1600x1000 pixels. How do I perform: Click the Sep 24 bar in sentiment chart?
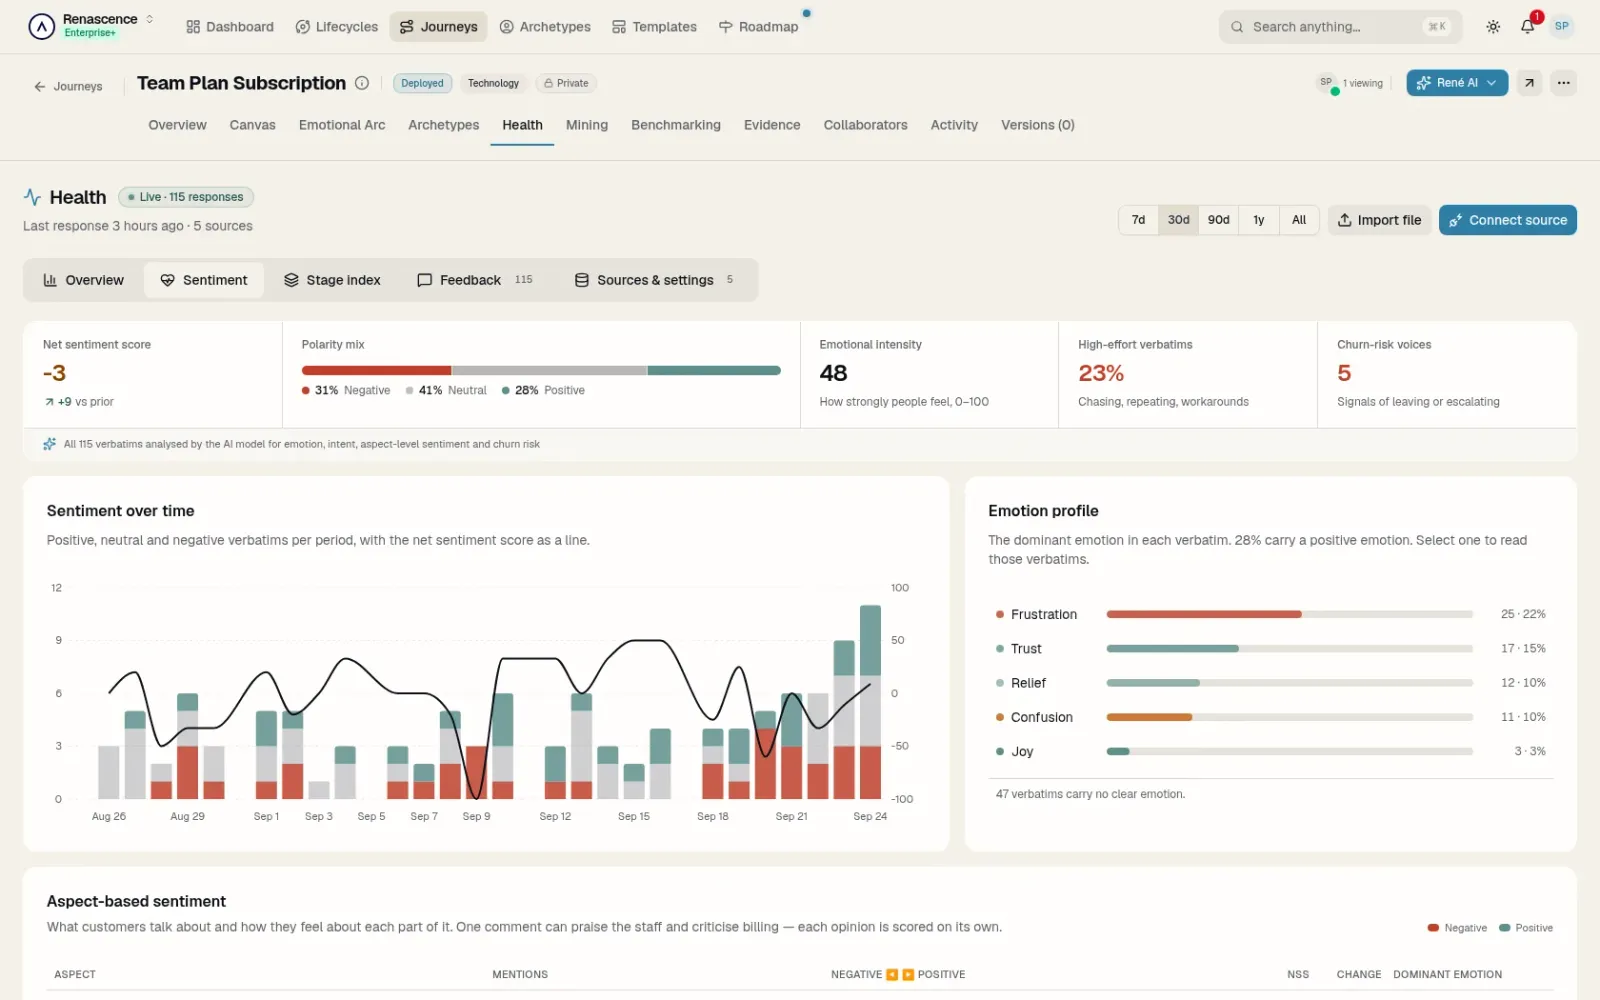870,702
